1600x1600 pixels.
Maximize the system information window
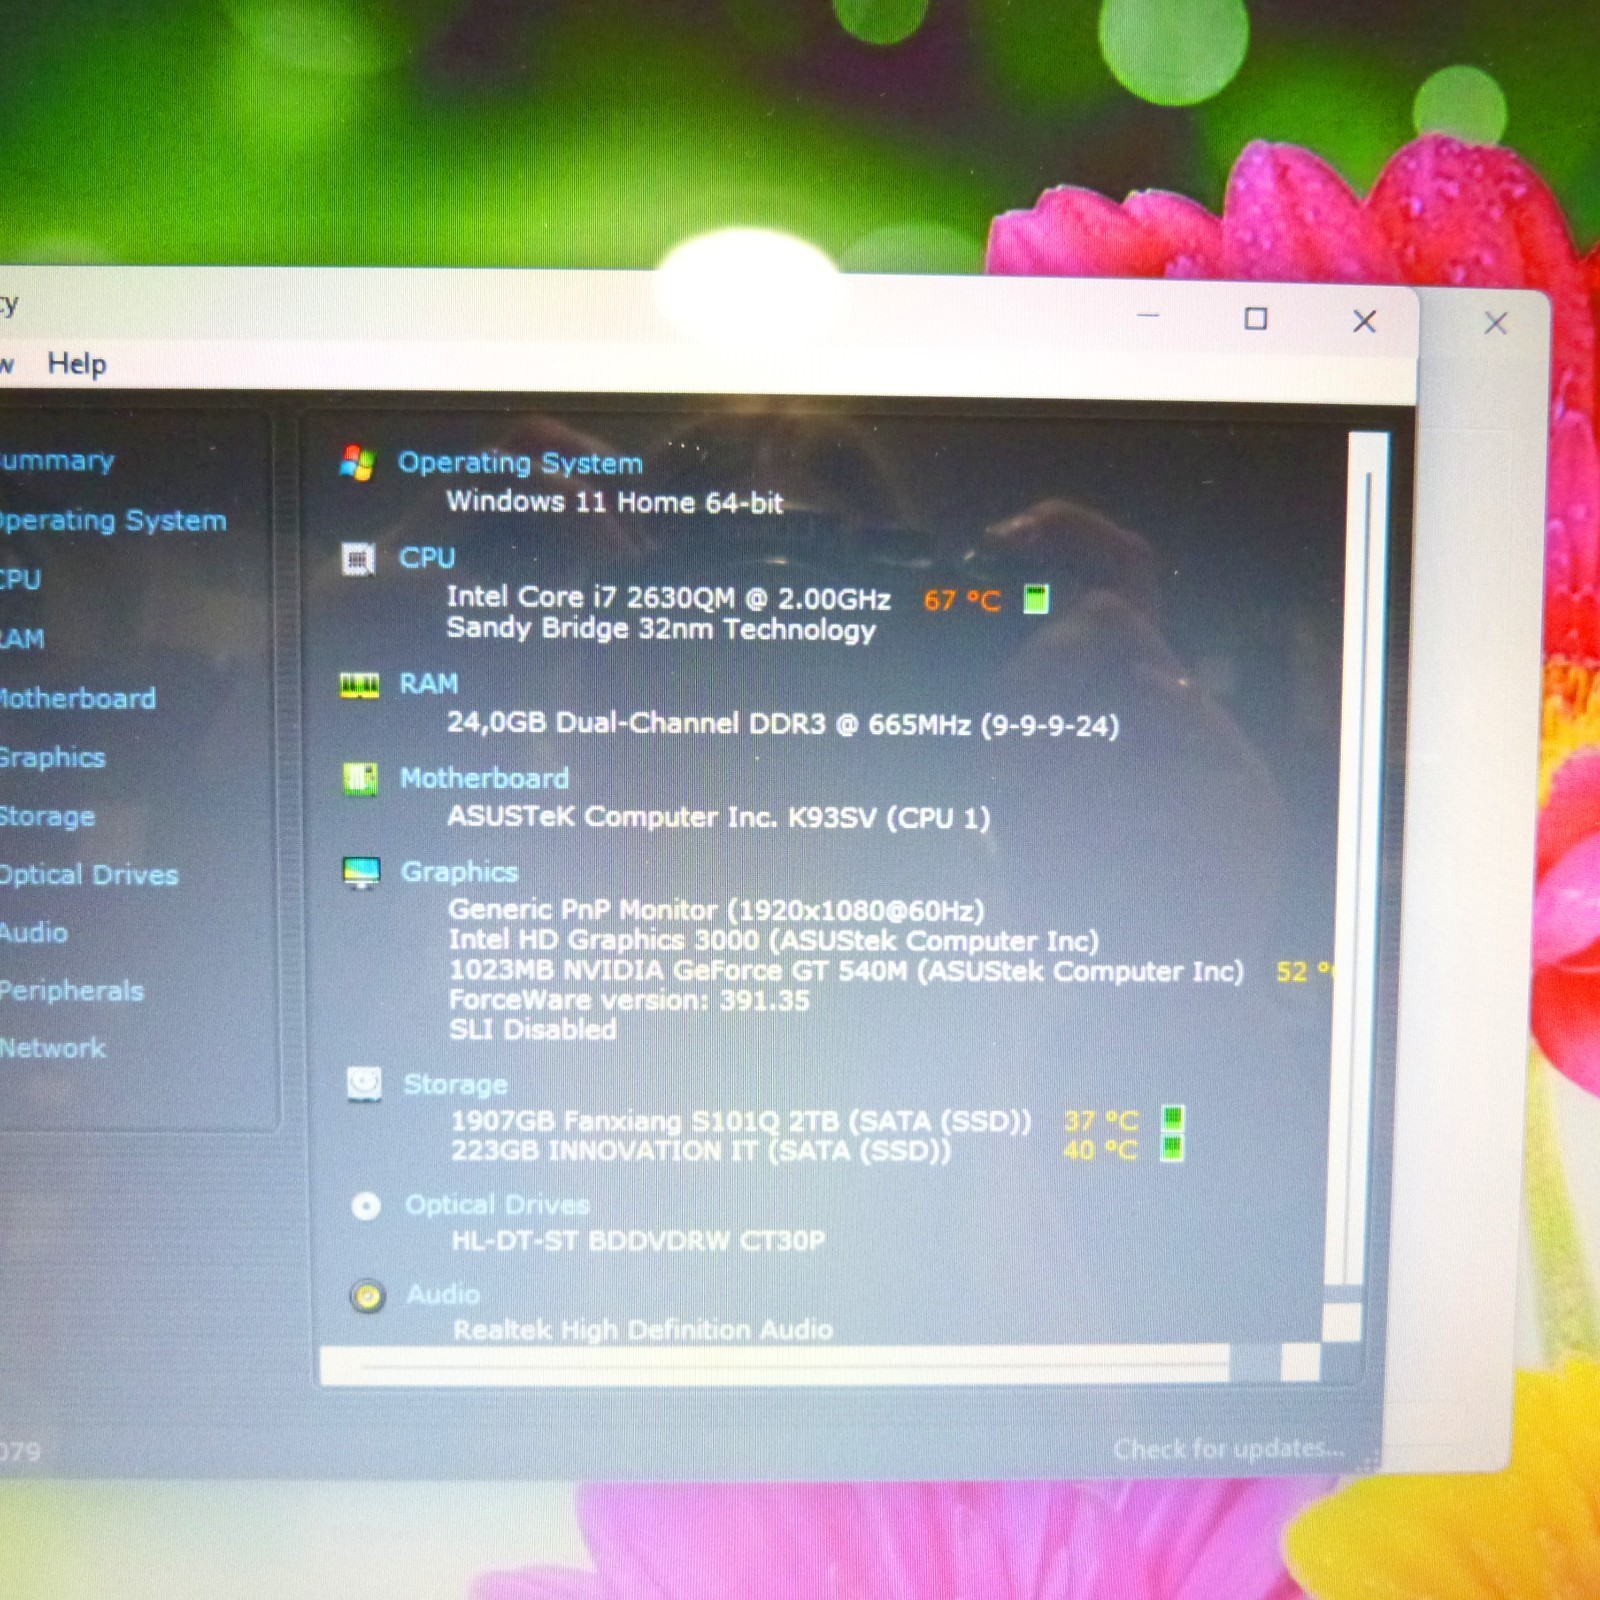[1256, 319]
